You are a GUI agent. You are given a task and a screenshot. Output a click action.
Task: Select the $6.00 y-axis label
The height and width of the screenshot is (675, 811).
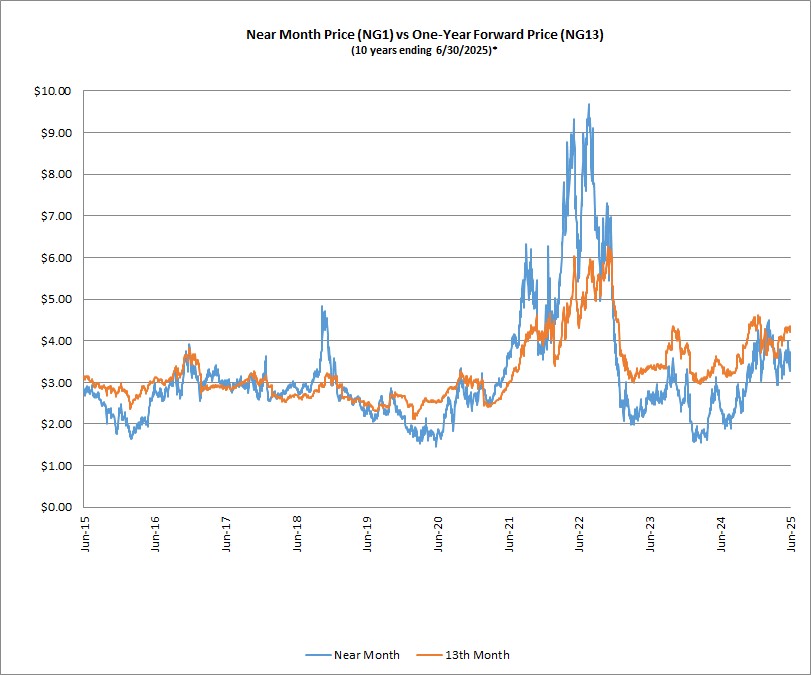(56, 258)
